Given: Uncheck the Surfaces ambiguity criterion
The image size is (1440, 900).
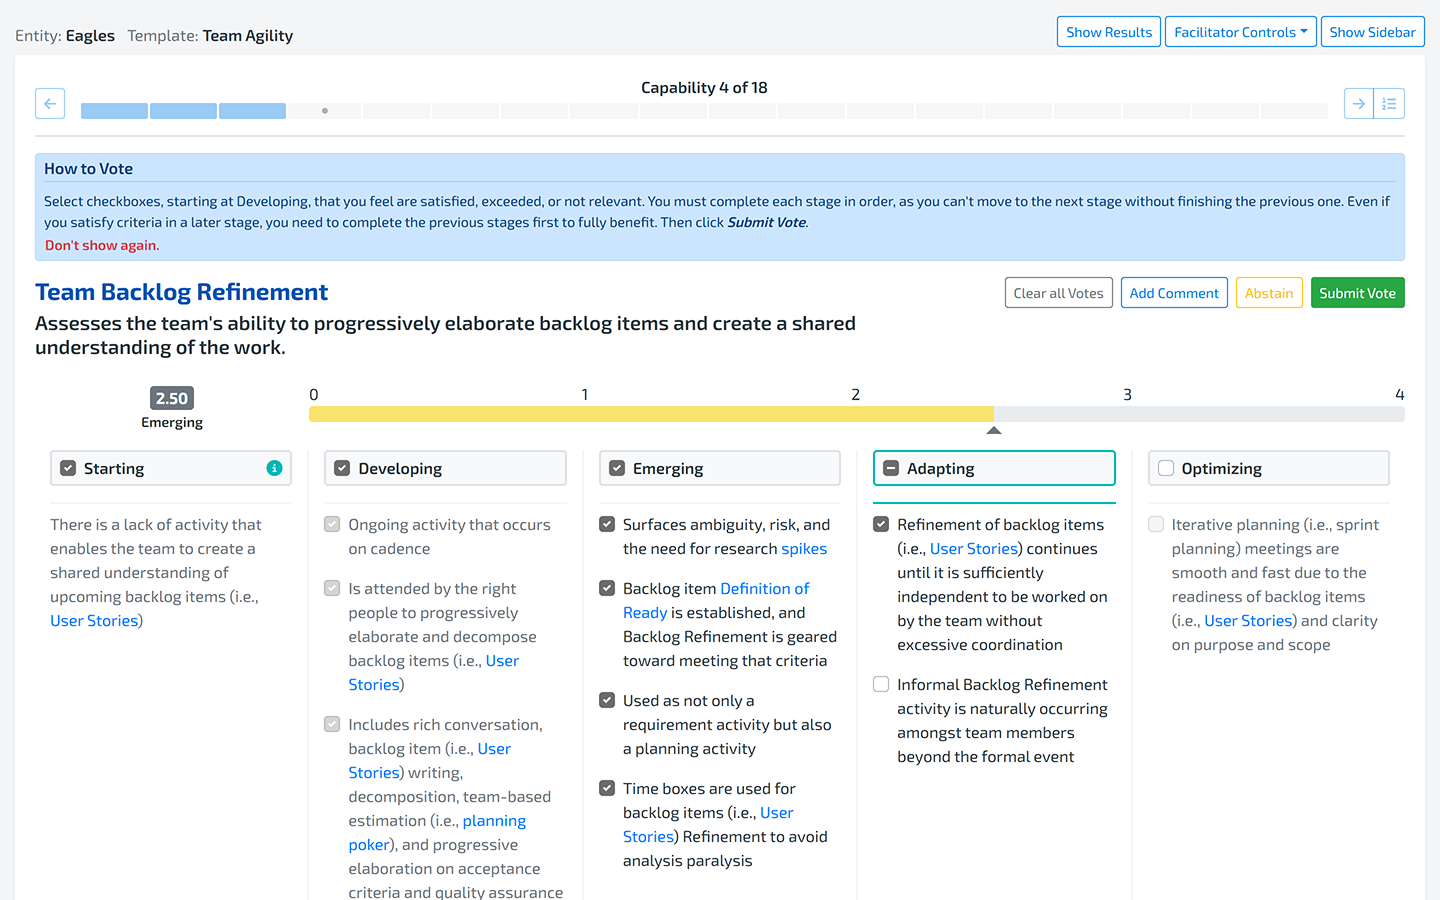Looking at the screenshot, I should pyautogui.click(x=607, y=525).
